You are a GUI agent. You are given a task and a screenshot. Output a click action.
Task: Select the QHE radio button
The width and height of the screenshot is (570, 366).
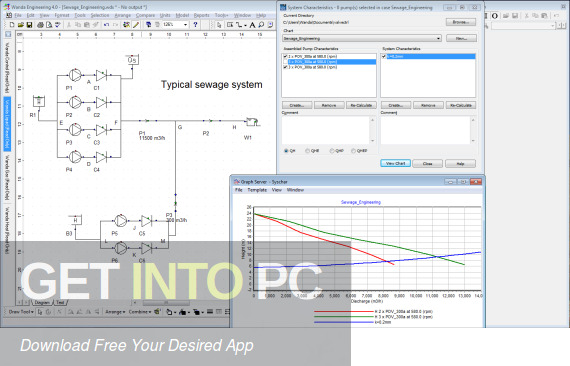click(x=308, y=151)
